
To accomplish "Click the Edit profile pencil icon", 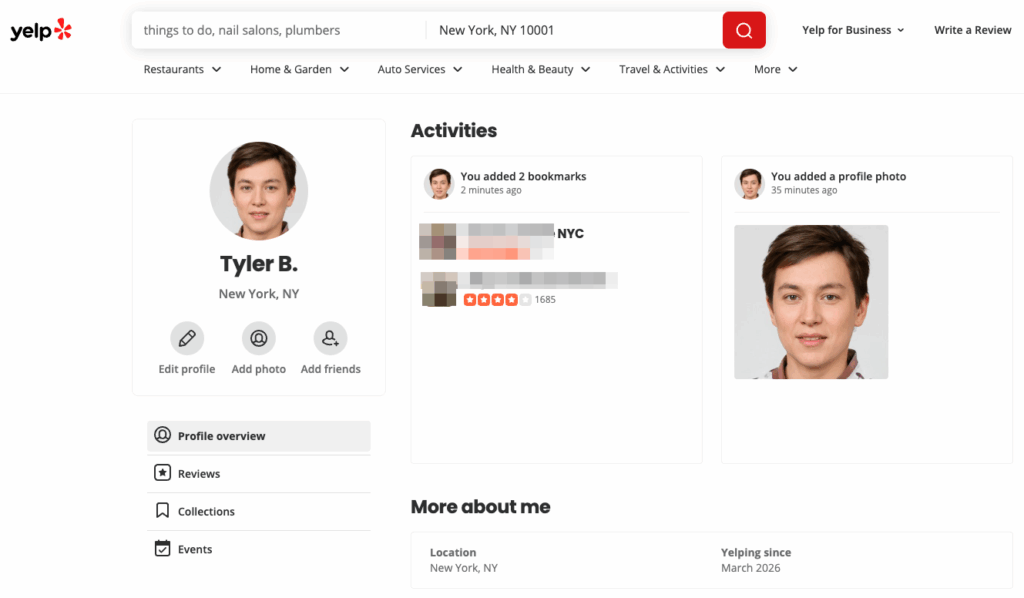I will tap(186, 339).
